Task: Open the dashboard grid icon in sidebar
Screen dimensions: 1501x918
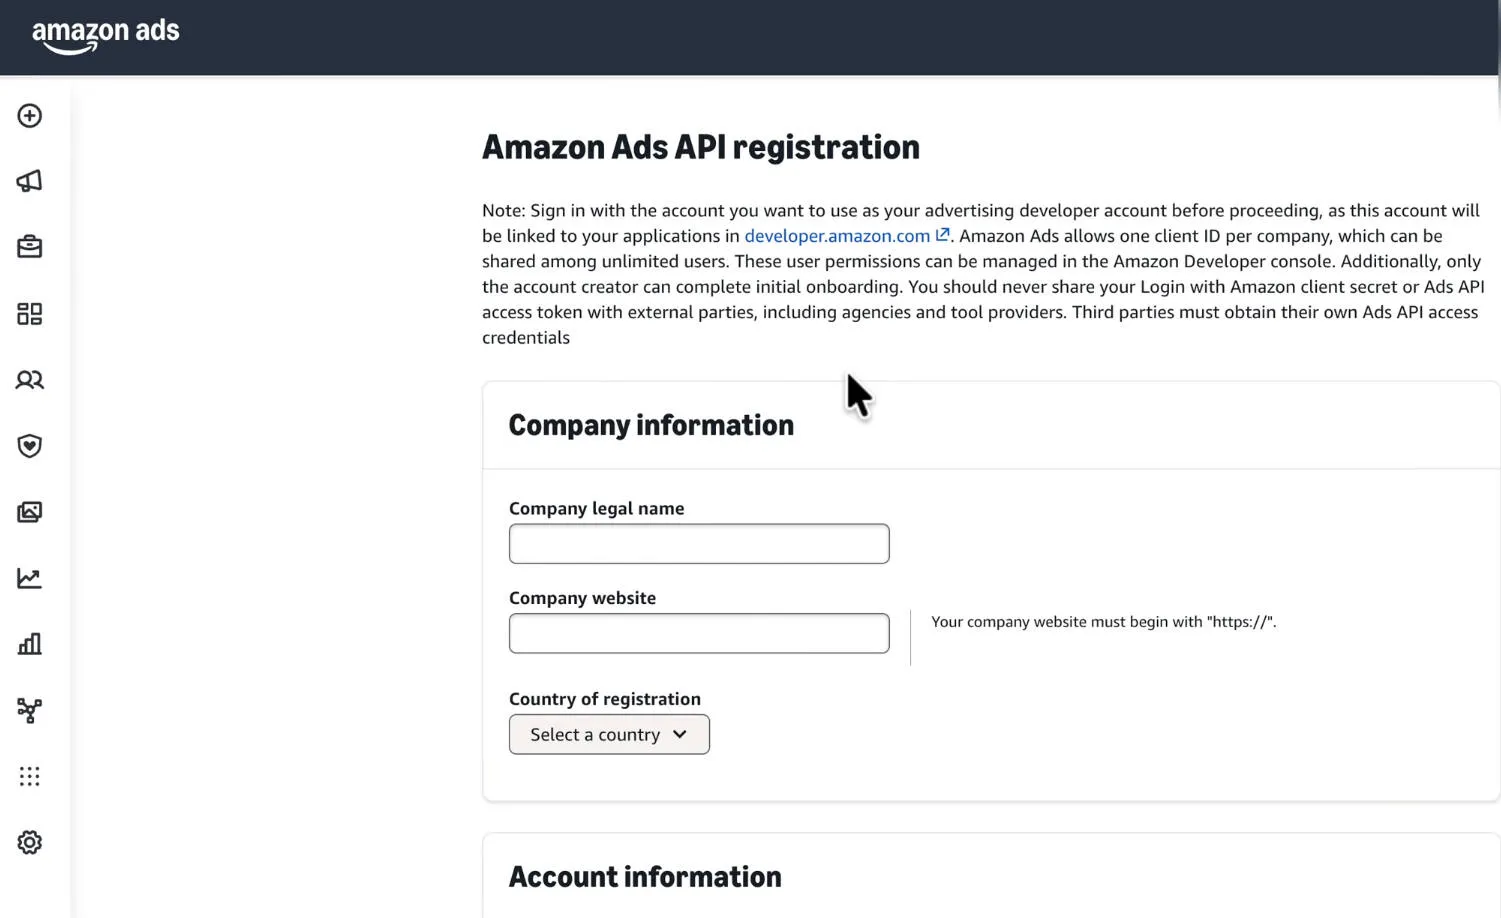Action: pyautogui.click(x=29, y=314)
